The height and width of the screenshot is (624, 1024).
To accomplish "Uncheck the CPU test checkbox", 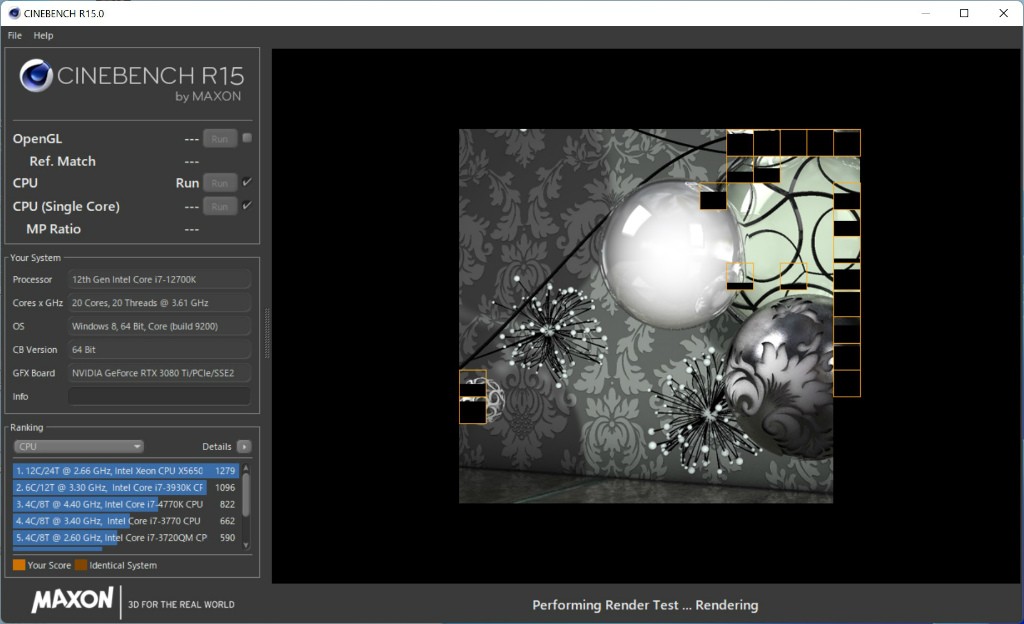I will pos(247,182).
